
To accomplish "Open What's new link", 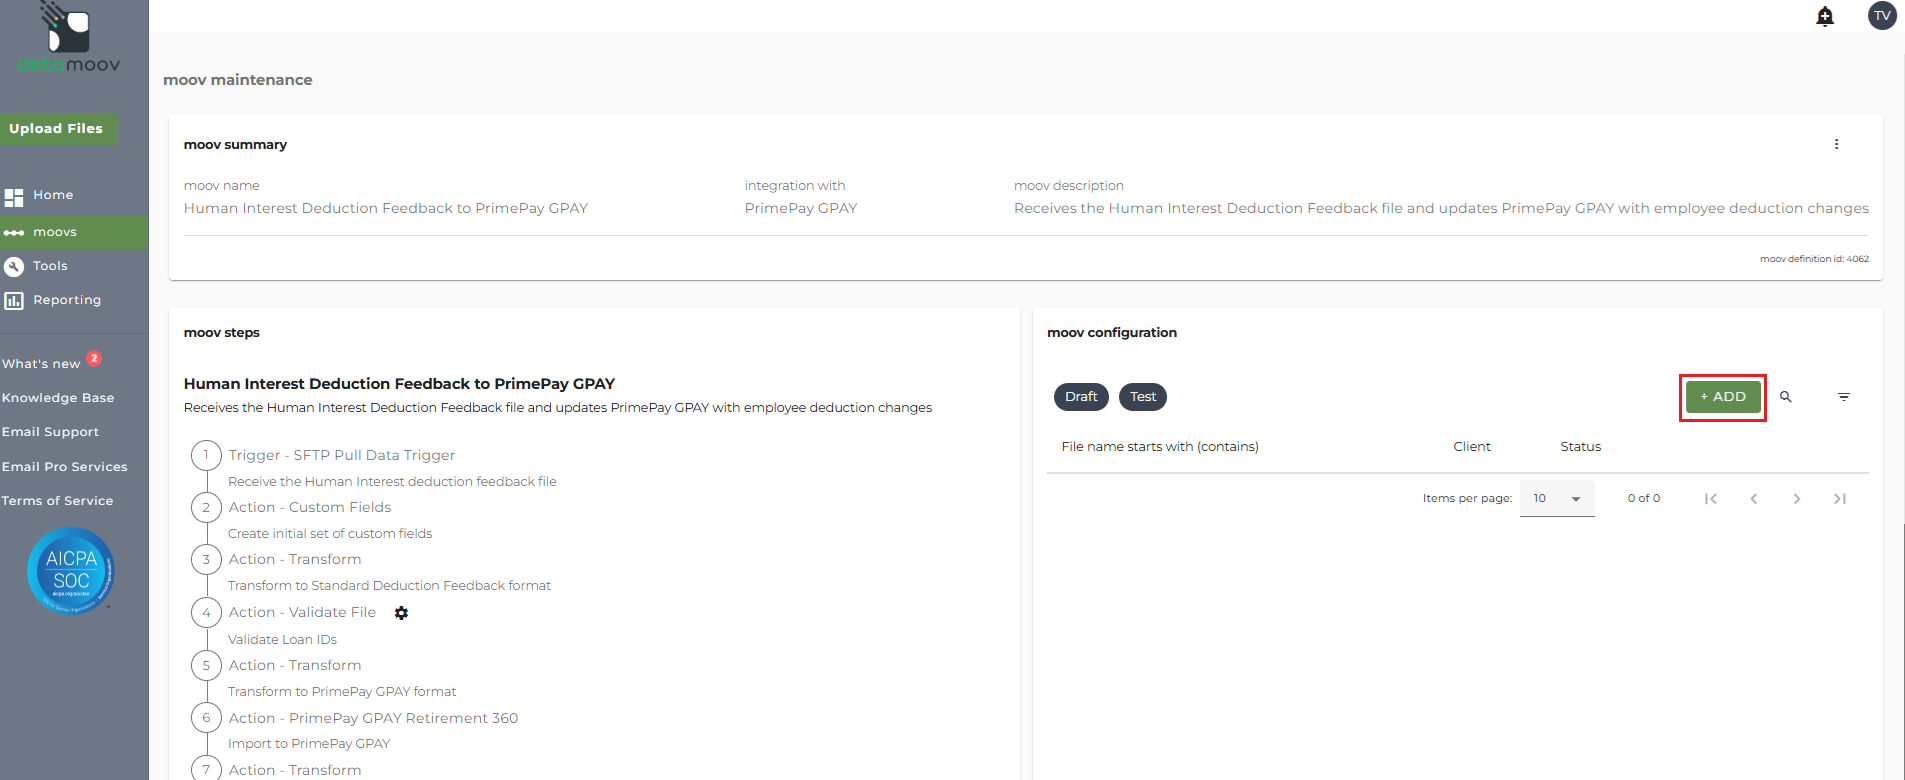I will point(41,364).
